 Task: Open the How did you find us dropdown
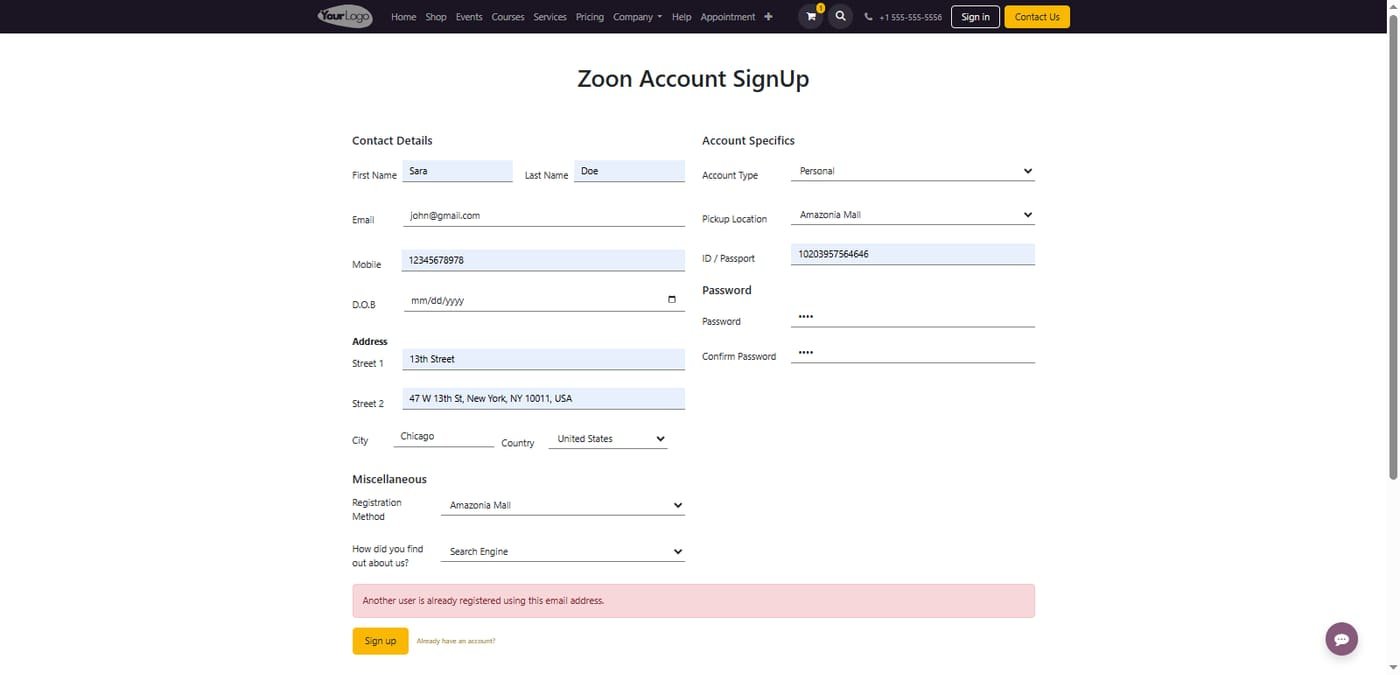tap(563, 551)
